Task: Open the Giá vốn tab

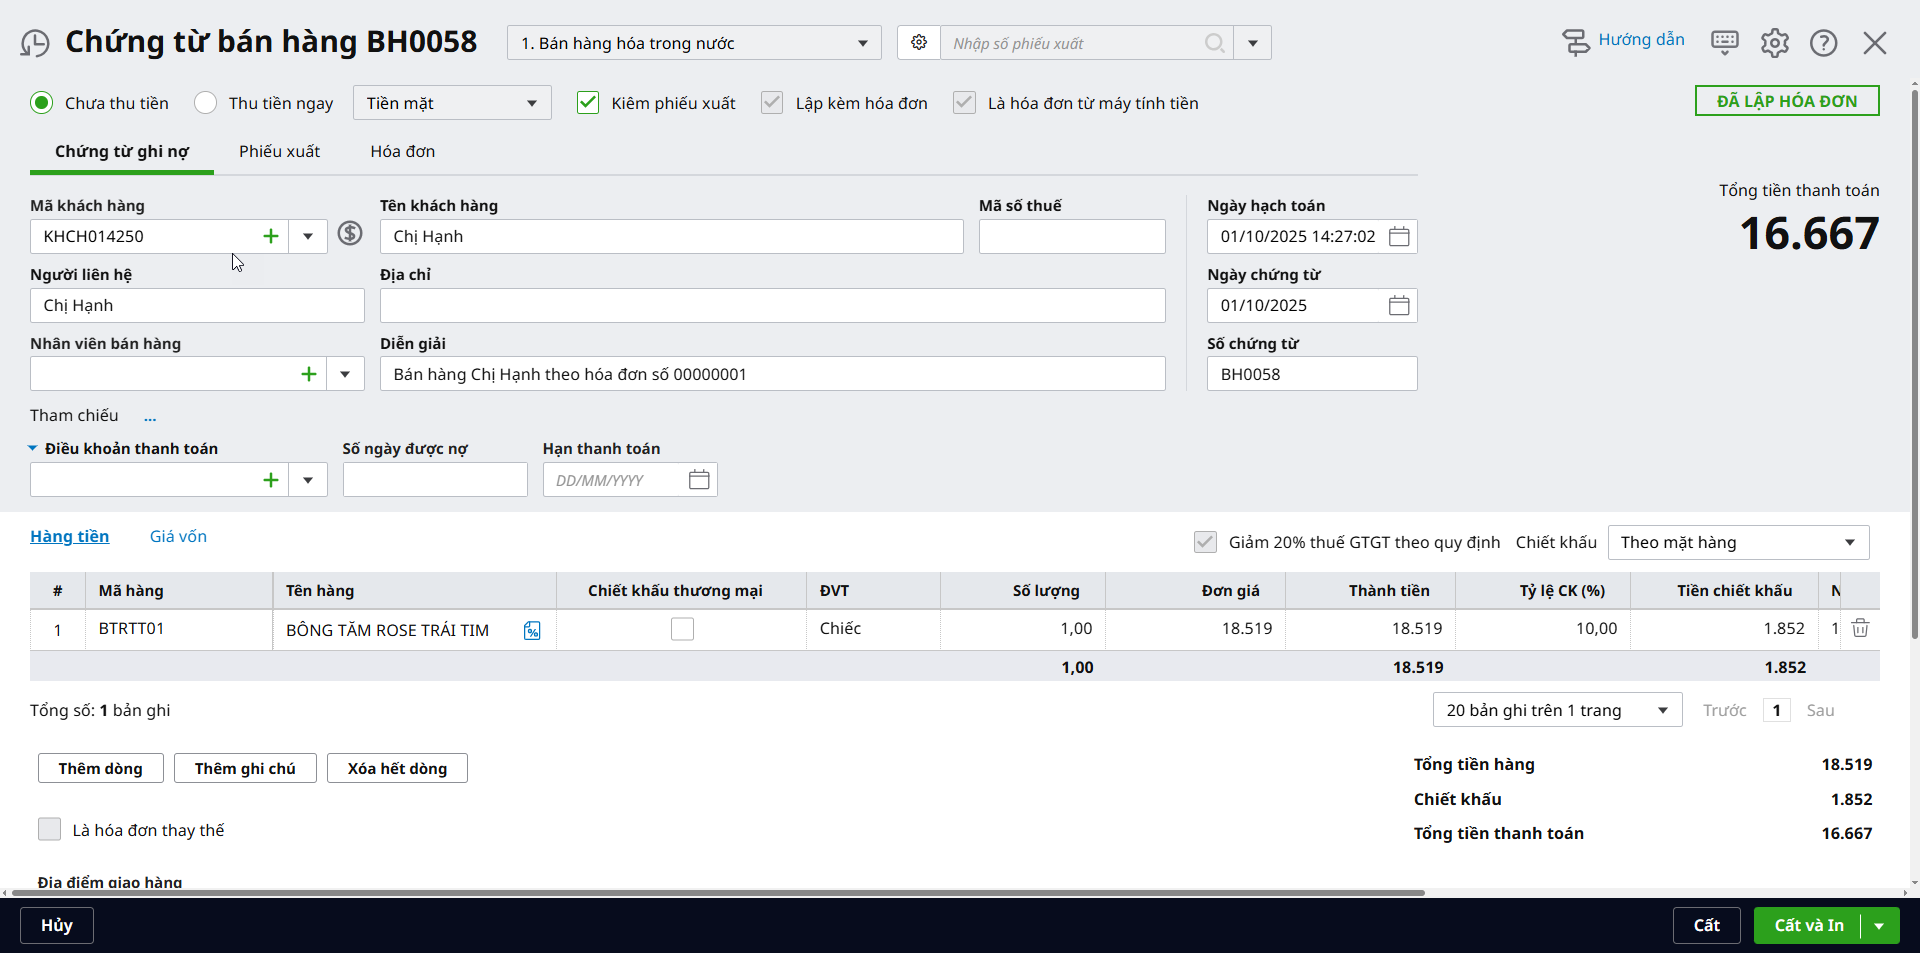Action: (x=178, y=537)
